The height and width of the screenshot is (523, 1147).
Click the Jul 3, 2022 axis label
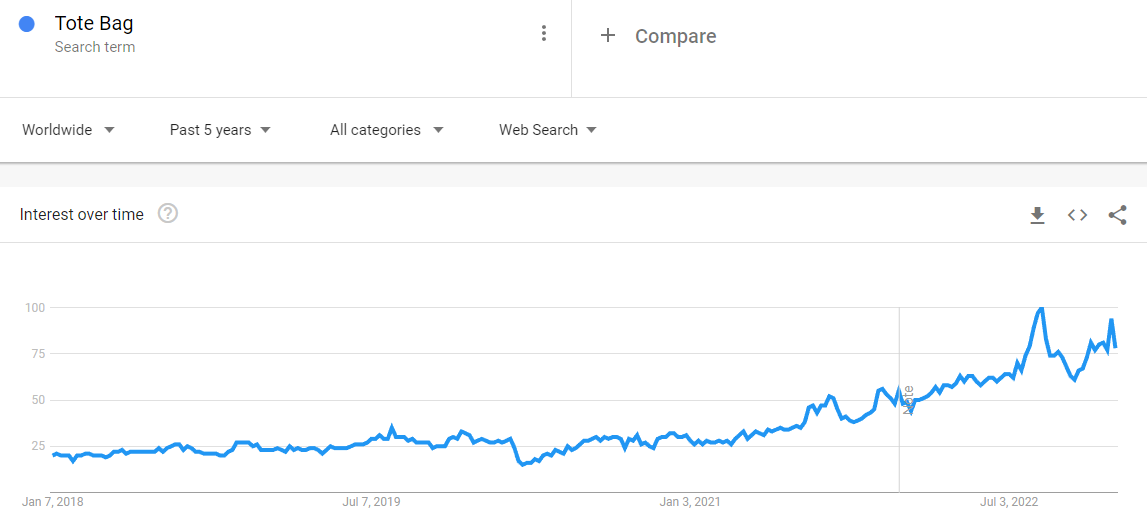1009,501
